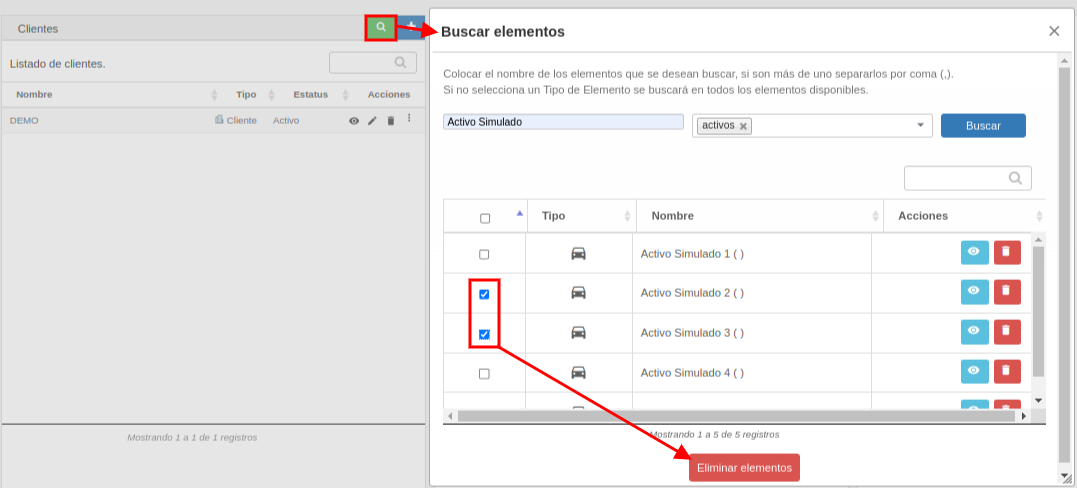This screenshot has height=488, width=1077.
Task: Remove the activos tag from type selector
Action: click(743, 126)
